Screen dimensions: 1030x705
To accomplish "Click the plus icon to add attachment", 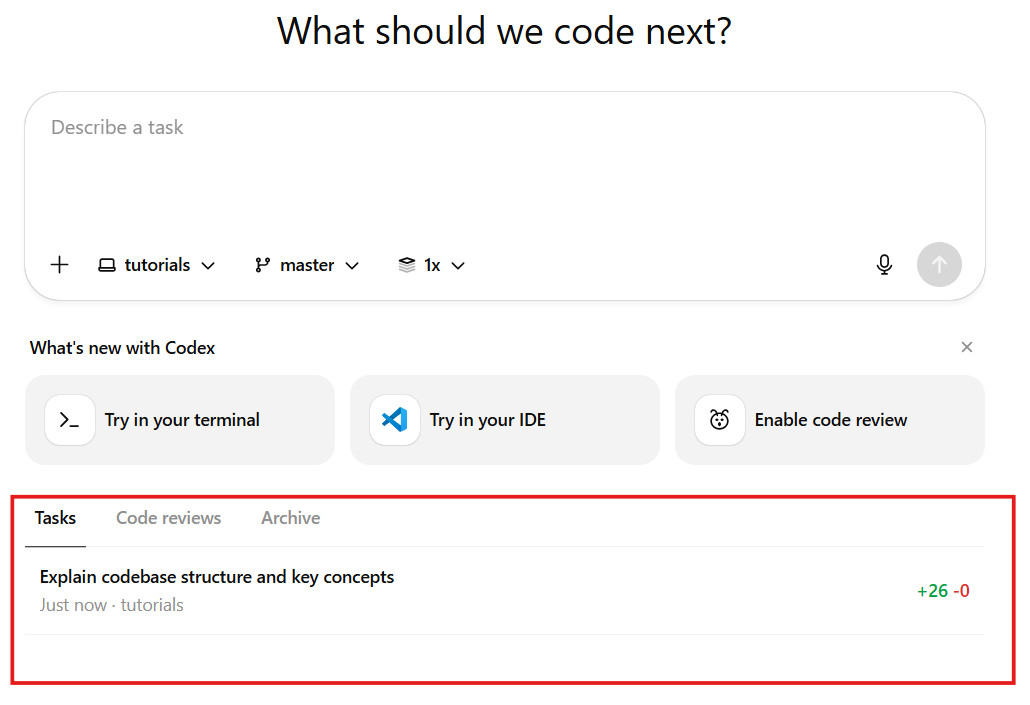I will (60, 265).
